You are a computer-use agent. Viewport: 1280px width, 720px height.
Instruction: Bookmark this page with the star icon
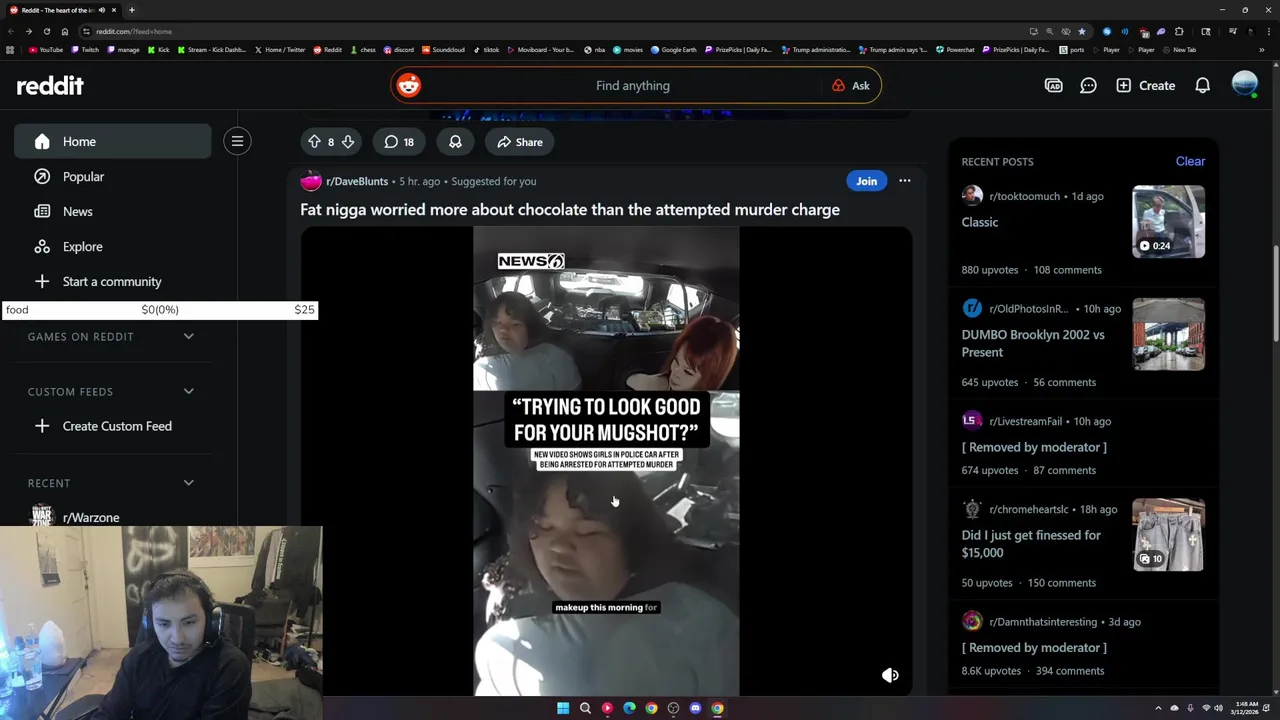click(x=1081, y=31)
